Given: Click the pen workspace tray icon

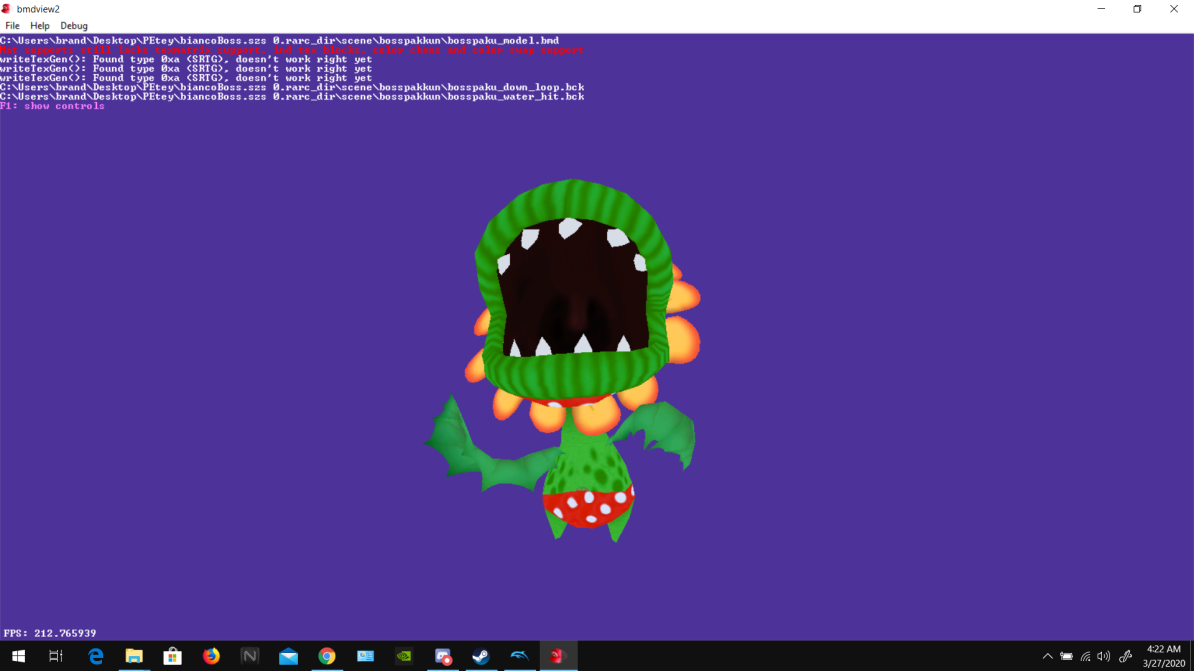Looking at the screenshot, I should pyautogui.click(x=1125, y=656).
